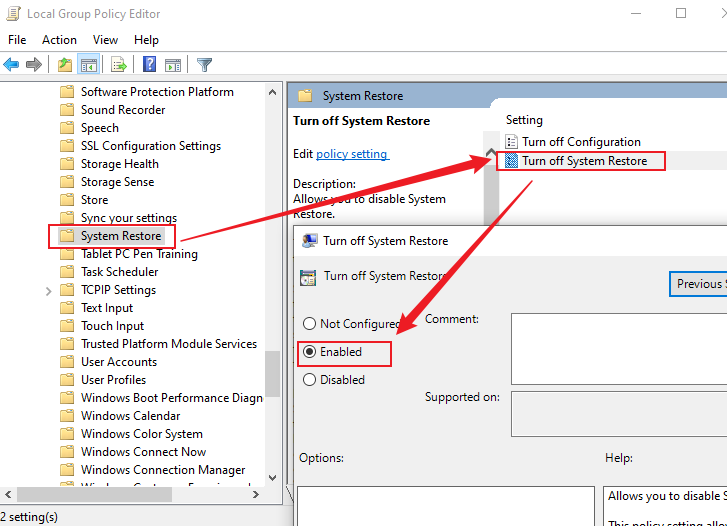
Task: Click the Export List toolbar icon
Action: coord(119,65)
